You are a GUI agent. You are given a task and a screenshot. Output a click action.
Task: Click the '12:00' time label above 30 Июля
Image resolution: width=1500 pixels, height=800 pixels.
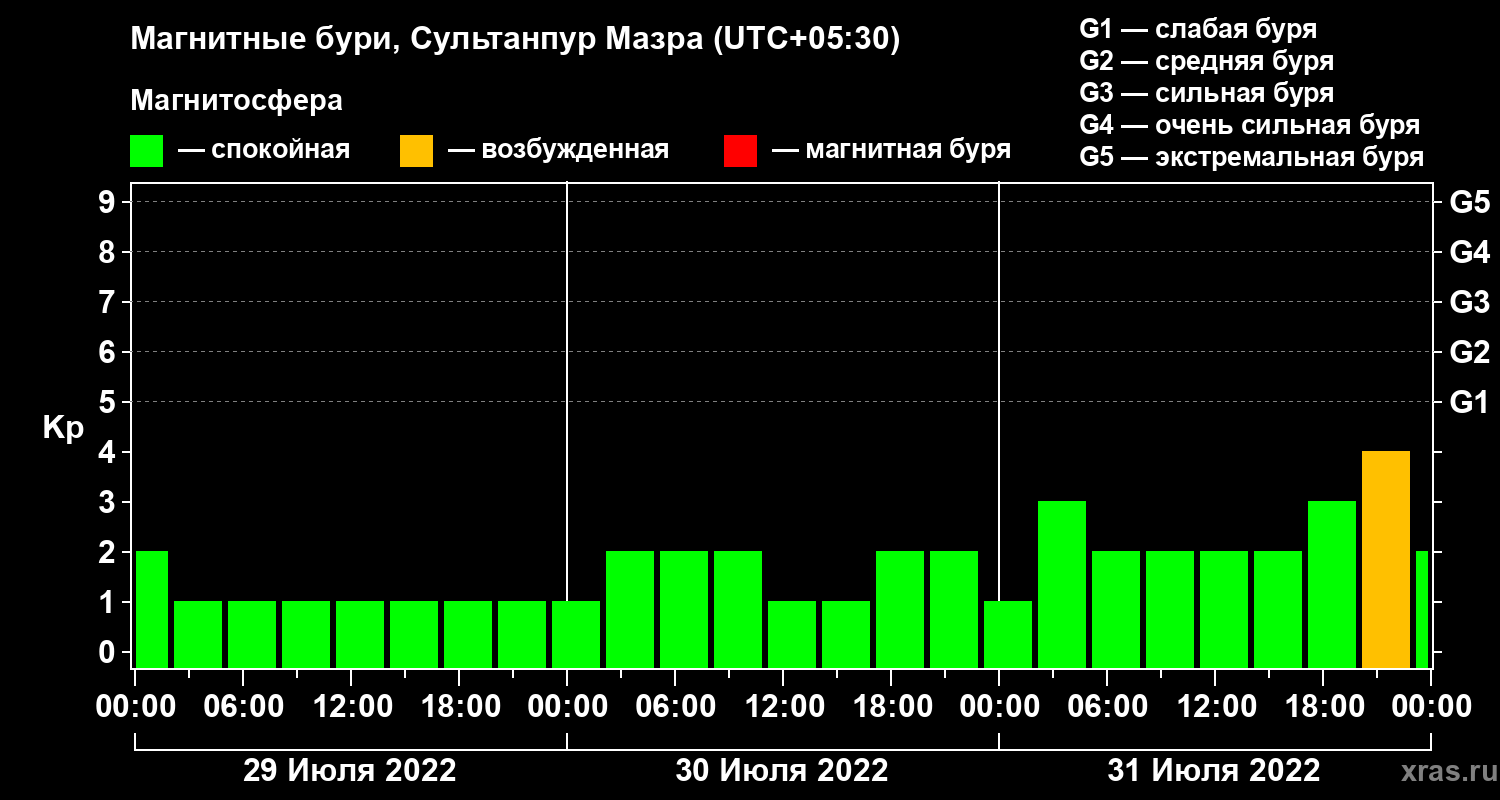point(783,706)
